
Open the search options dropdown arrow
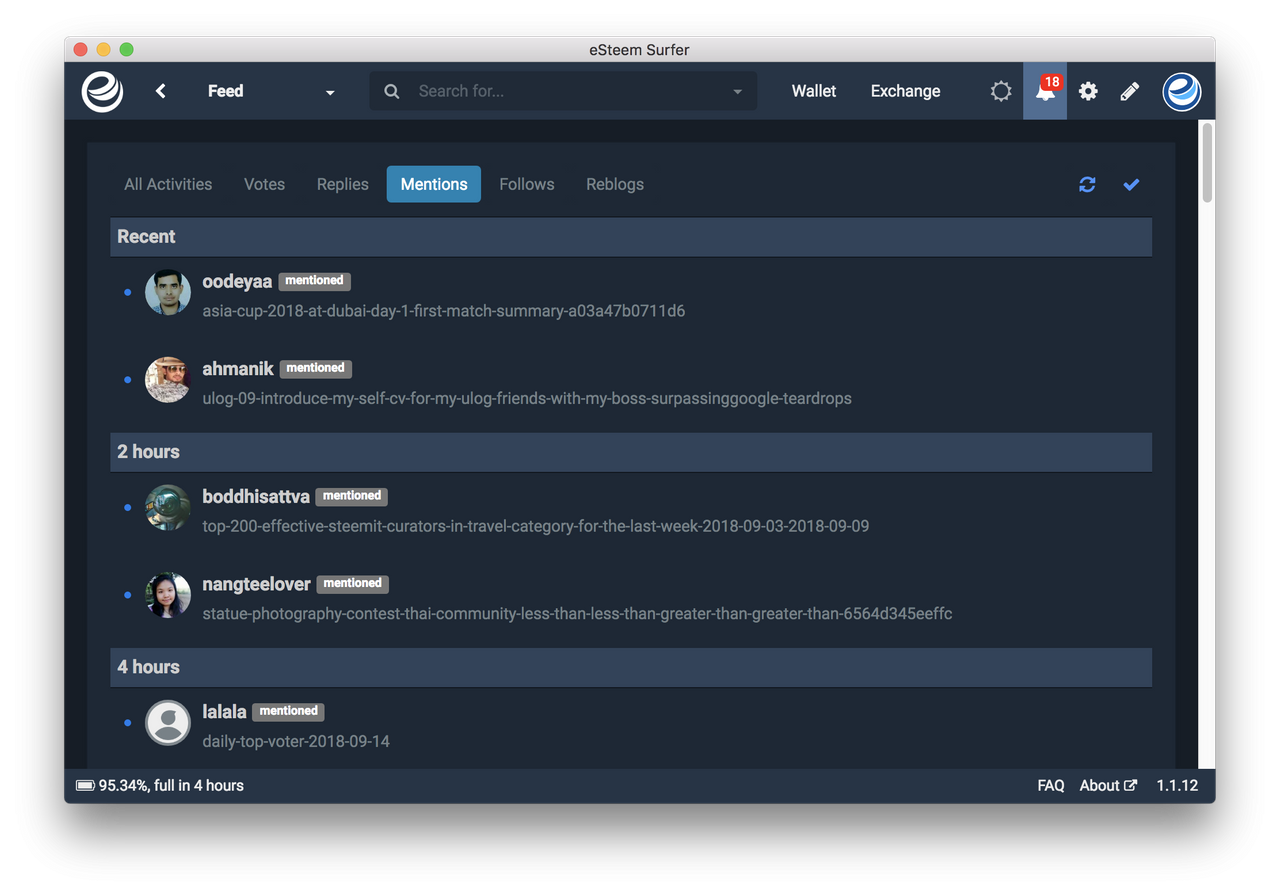point(737,91)
